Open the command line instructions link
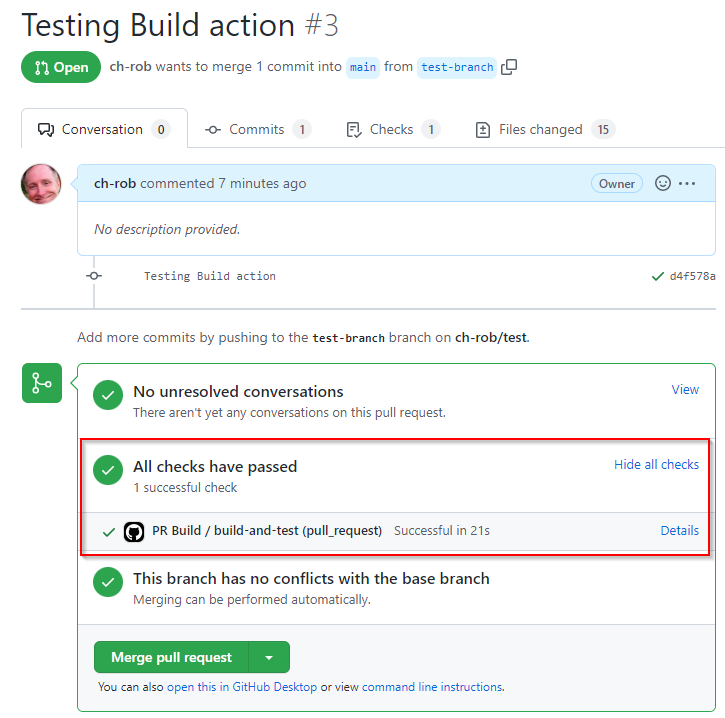 click(432, 687)
